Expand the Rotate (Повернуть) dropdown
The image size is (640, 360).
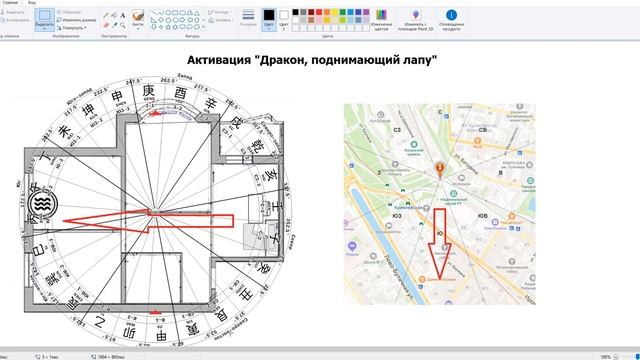tap(71, 28)
